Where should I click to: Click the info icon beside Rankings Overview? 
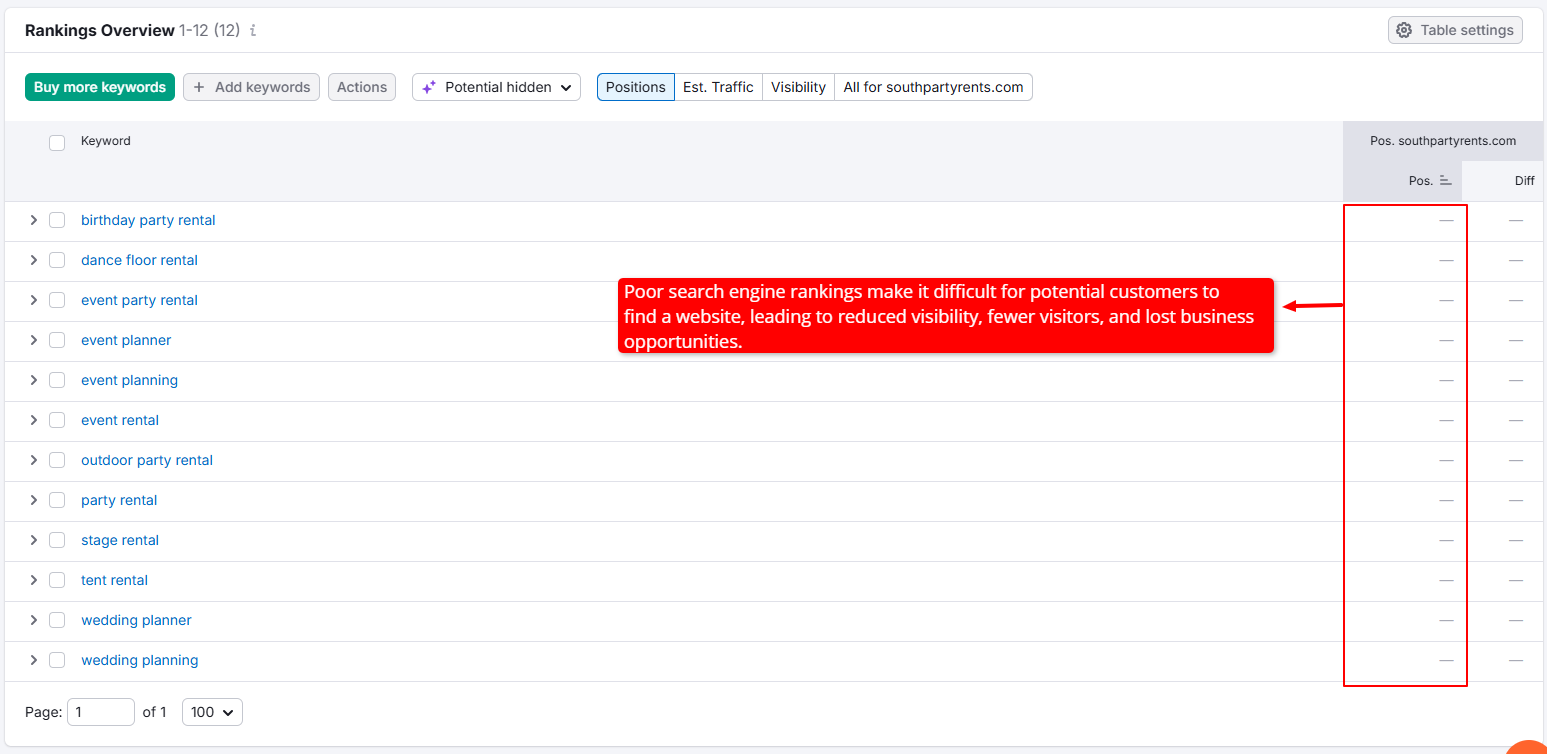pos(253,31)
